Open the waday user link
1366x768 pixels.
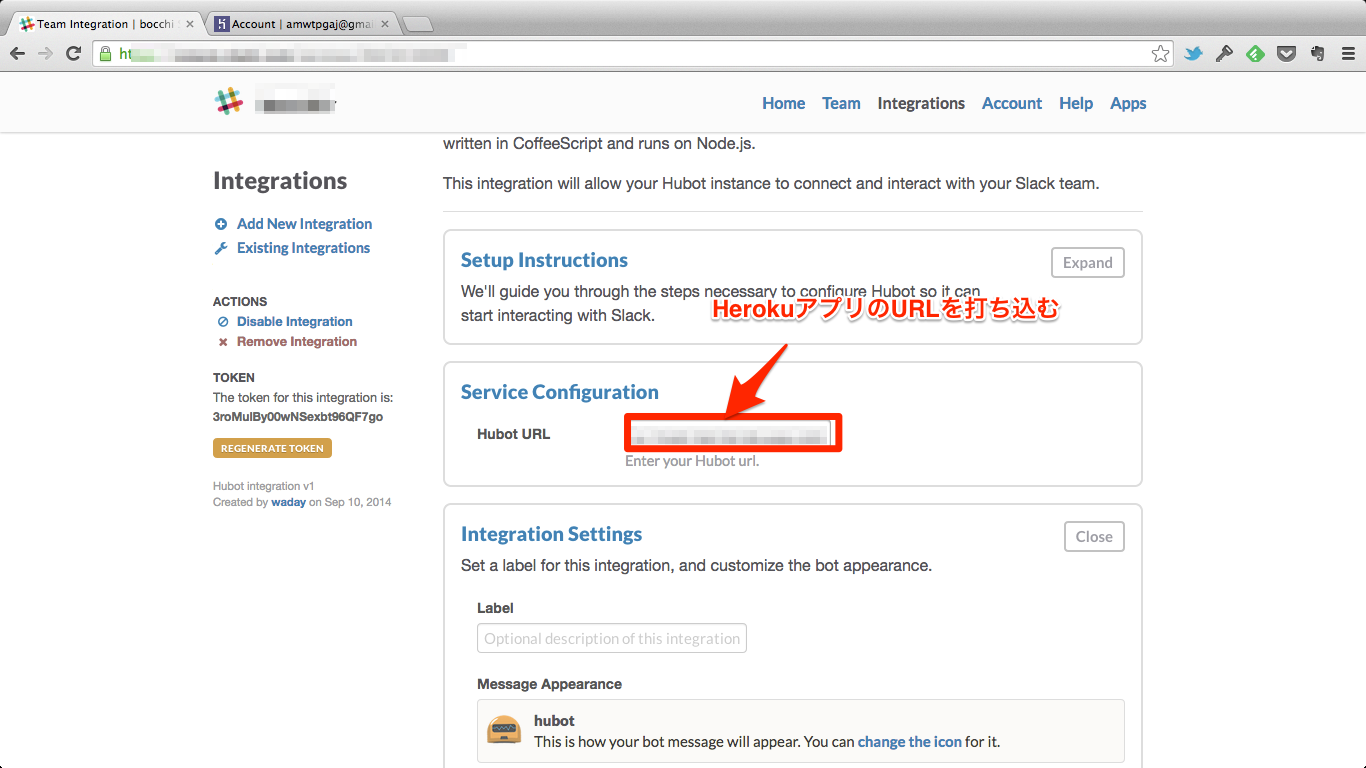288,502
